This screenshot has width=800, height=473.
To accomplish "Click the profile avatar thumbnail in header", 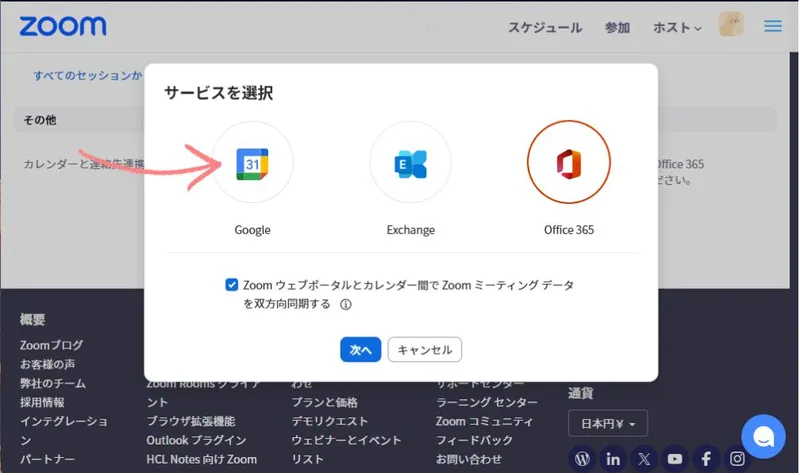I will click(x=731, y=25).
